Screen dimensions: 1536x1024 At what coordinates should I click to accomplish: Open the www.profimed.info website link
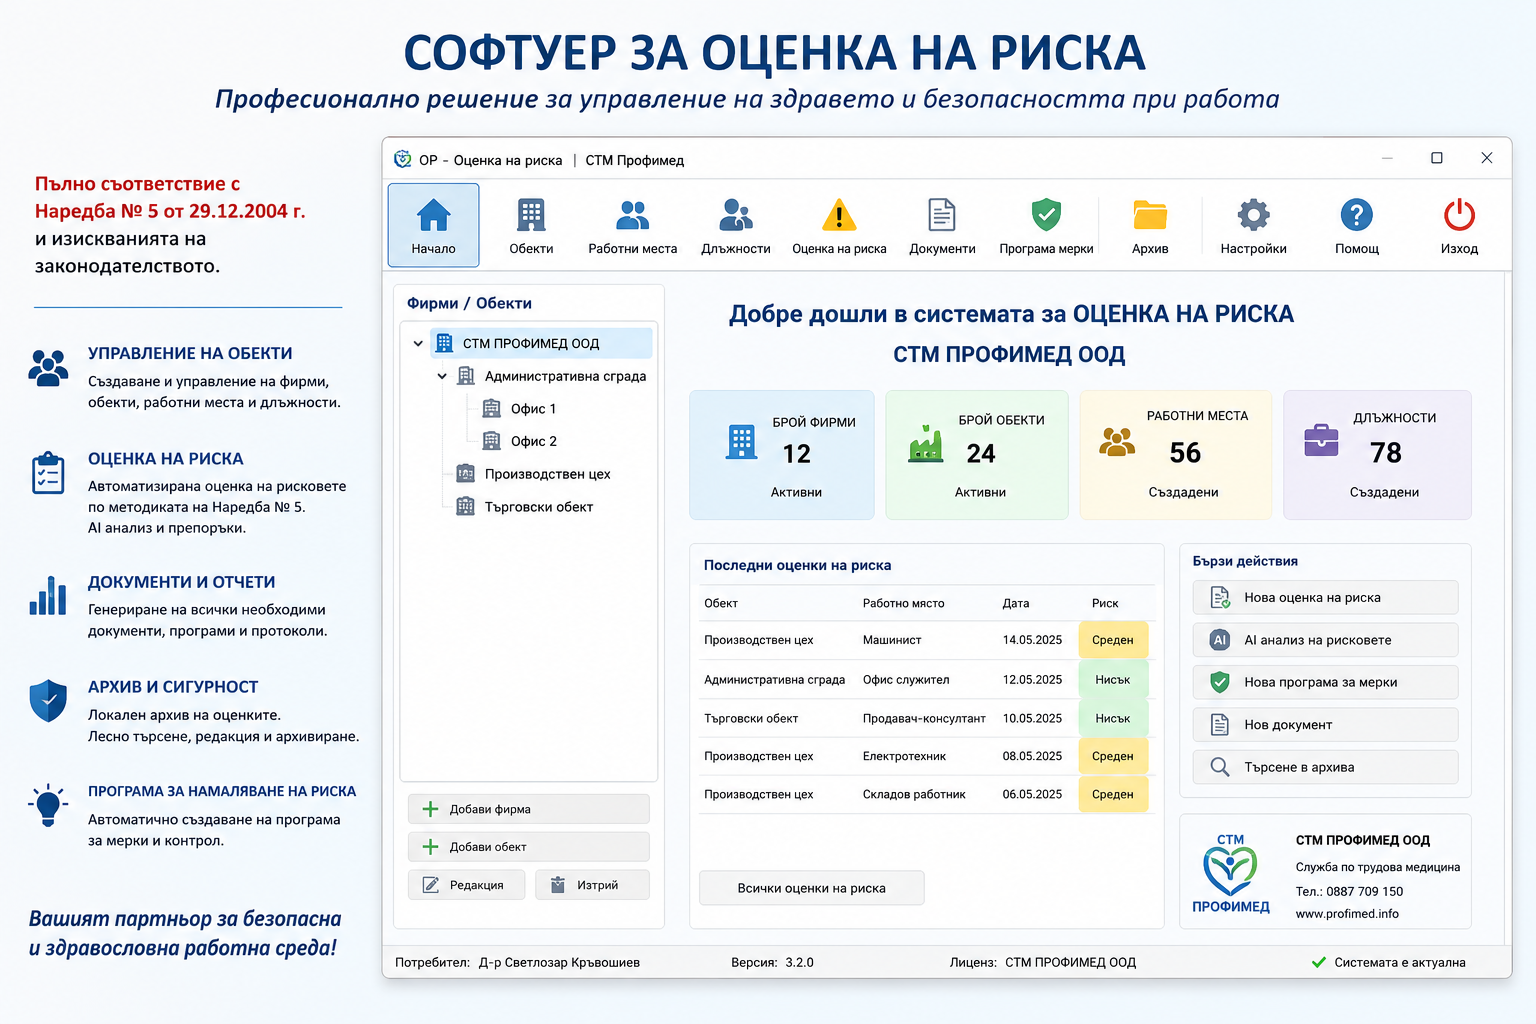point(1347,914)
